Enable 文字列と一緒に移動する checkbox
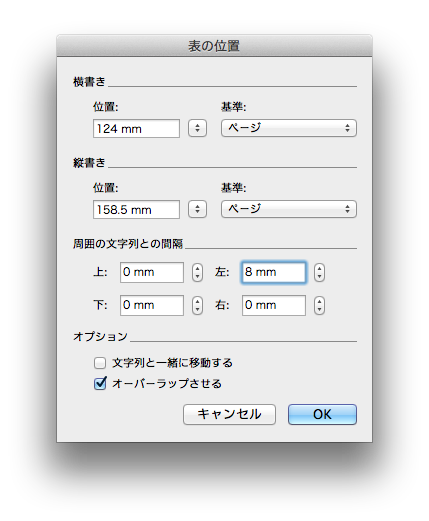The image size is (429, 521). 100,363
